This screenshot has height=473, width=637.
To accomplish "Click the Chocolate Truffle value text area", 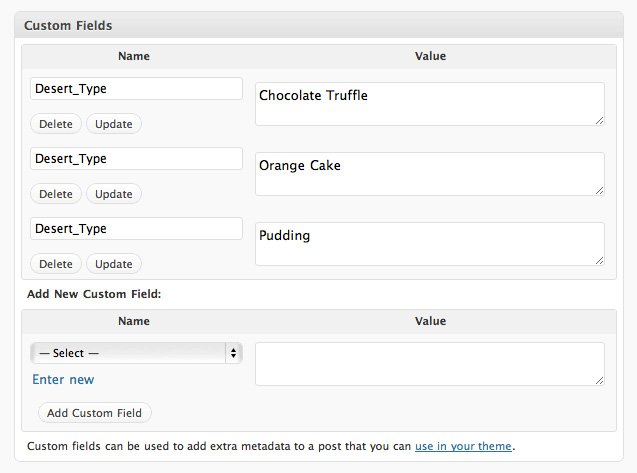I will pyautogui.click(x=429, y=103).
